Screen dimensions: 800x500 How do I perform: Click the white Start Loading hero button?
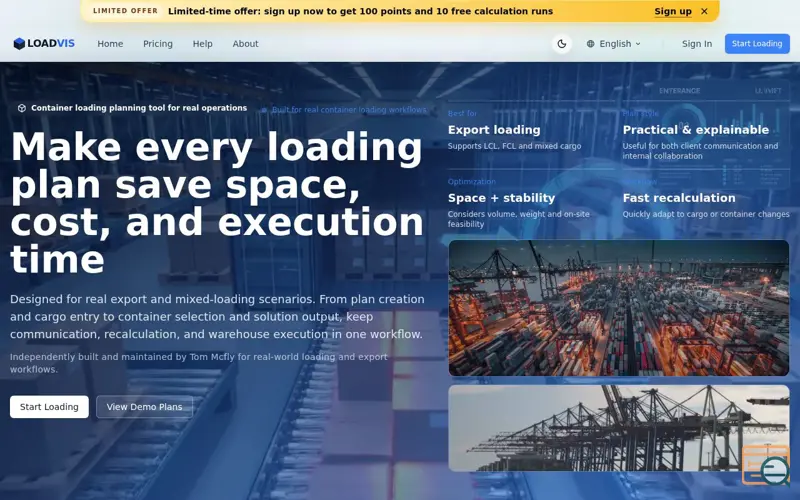pyautogui.click(x=49, y=407)
